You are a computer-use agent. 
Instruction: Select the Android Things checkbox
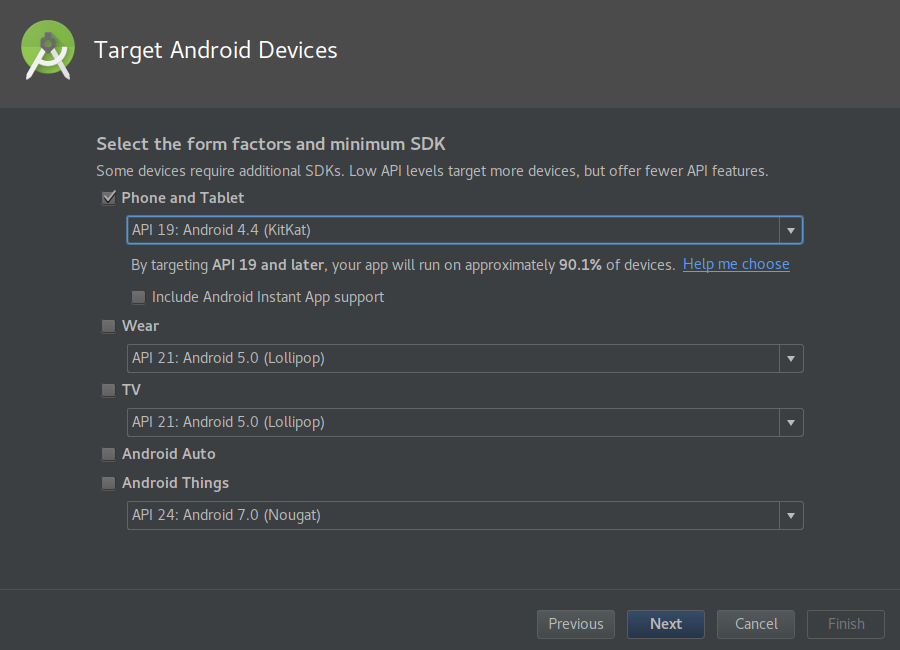pyautogui.click(x=108, y=483)
